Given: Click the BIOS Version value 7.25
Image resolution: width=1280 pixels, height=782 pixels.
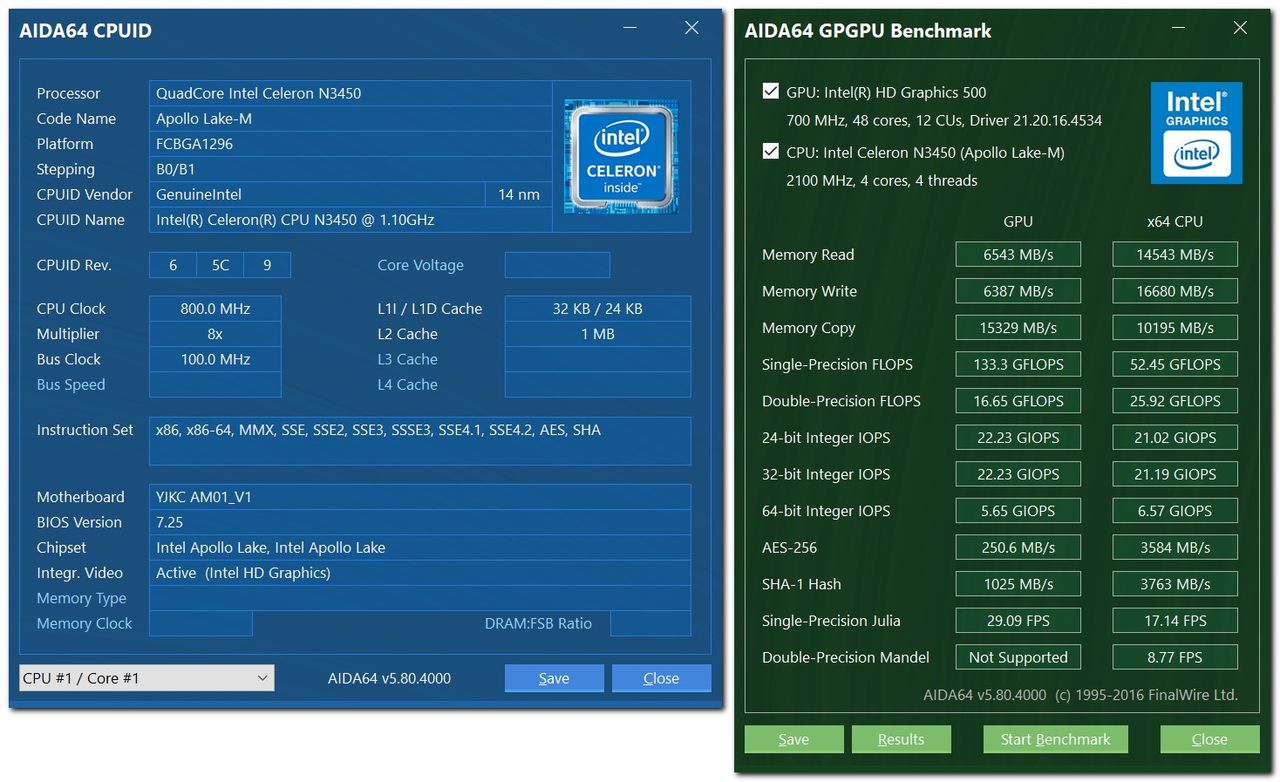Looking at the screenshot, I should [x=420, y=522].
